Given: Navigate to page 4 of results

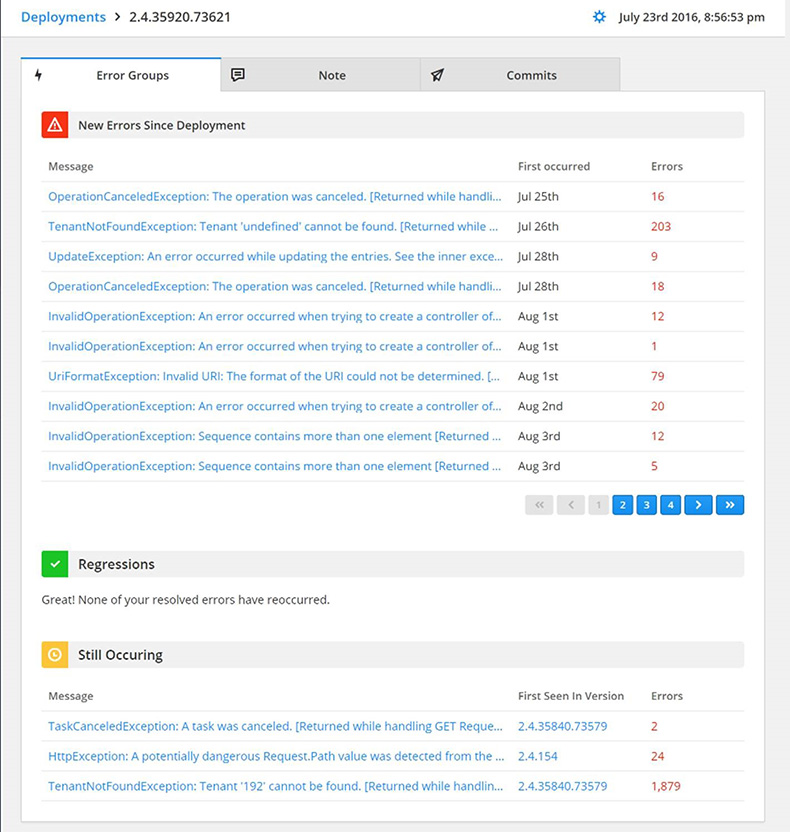Looking at the screenshot, I should (x=671, y=505).
